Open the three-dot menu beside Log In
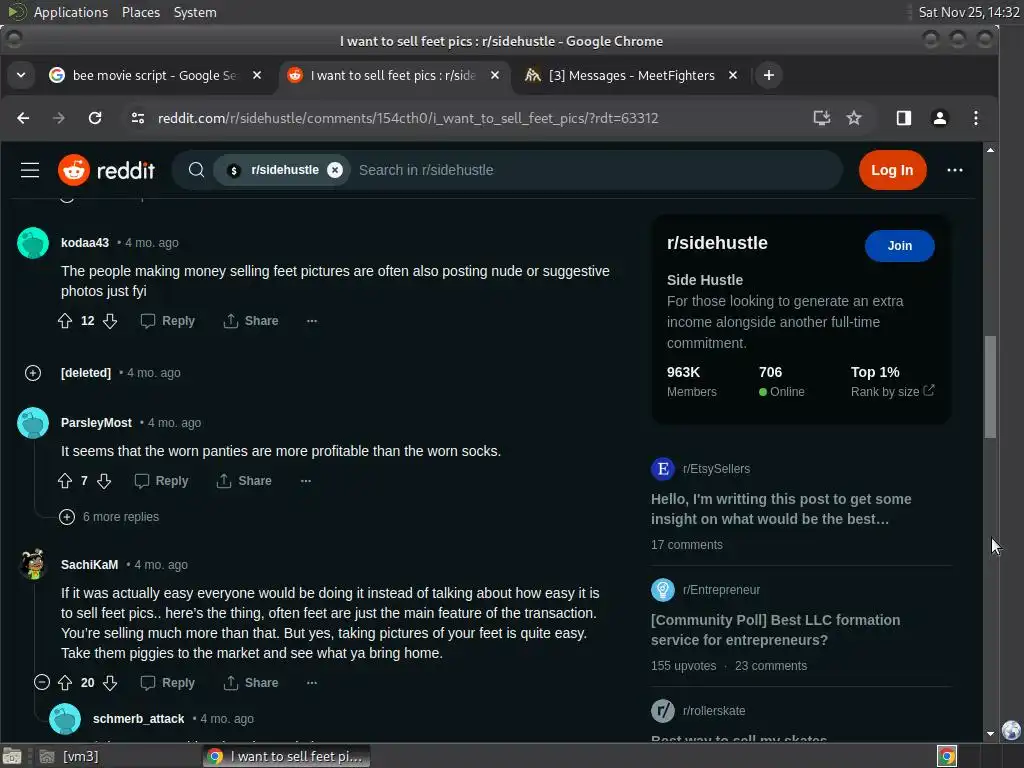1024x768 pixels. (955, 170)
